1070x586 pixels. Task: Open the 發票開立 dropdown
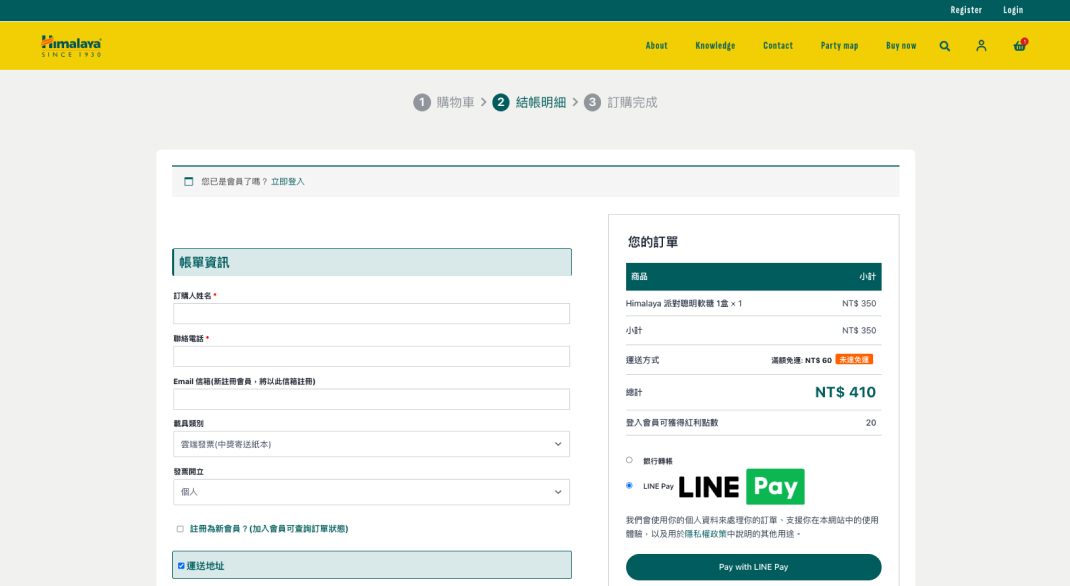[371, 492]
